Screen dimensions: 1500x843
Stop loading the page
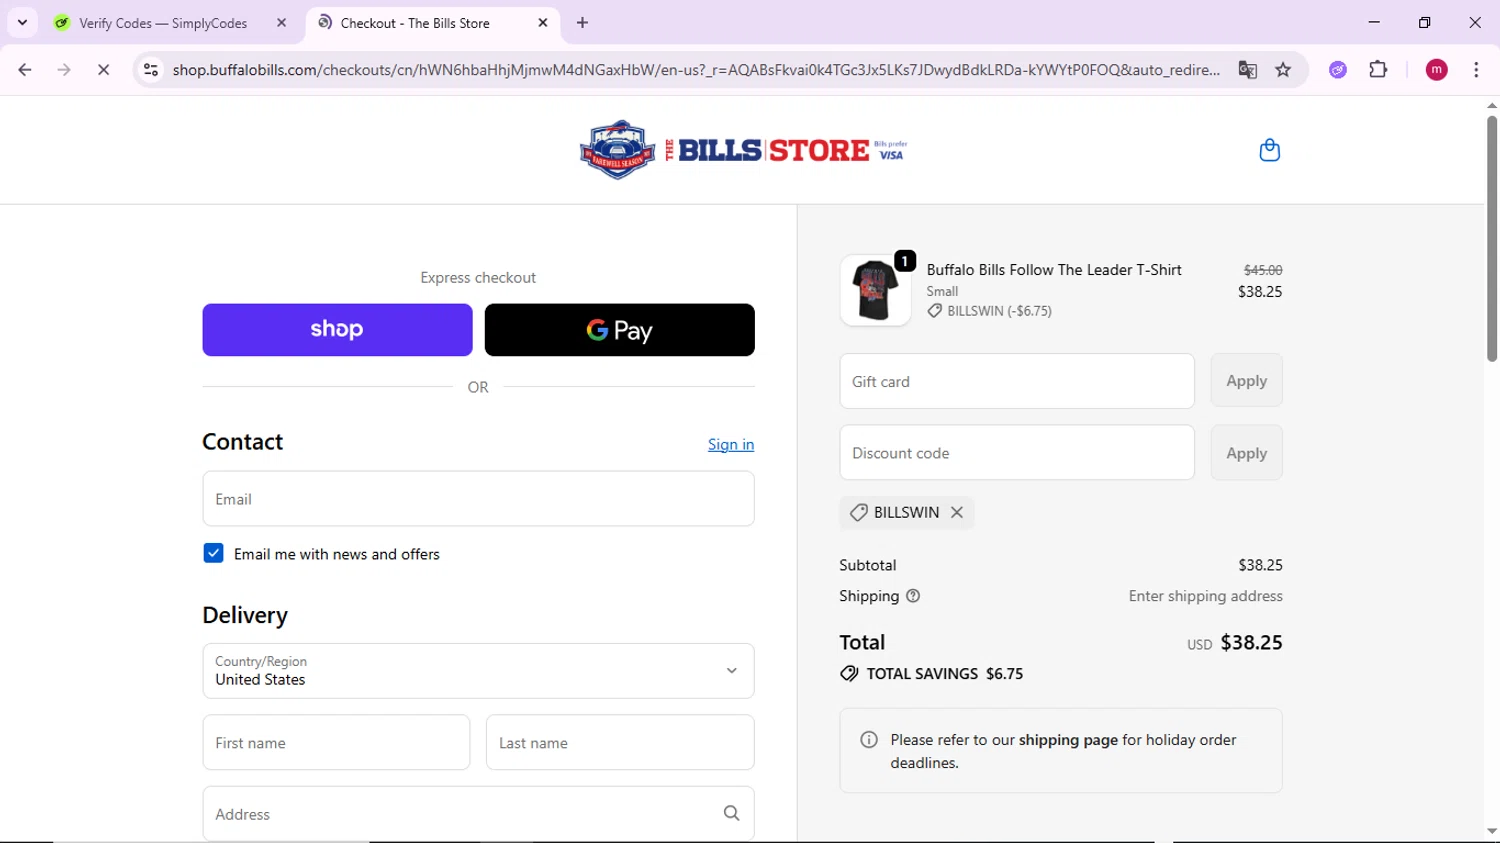coord(103,70)
